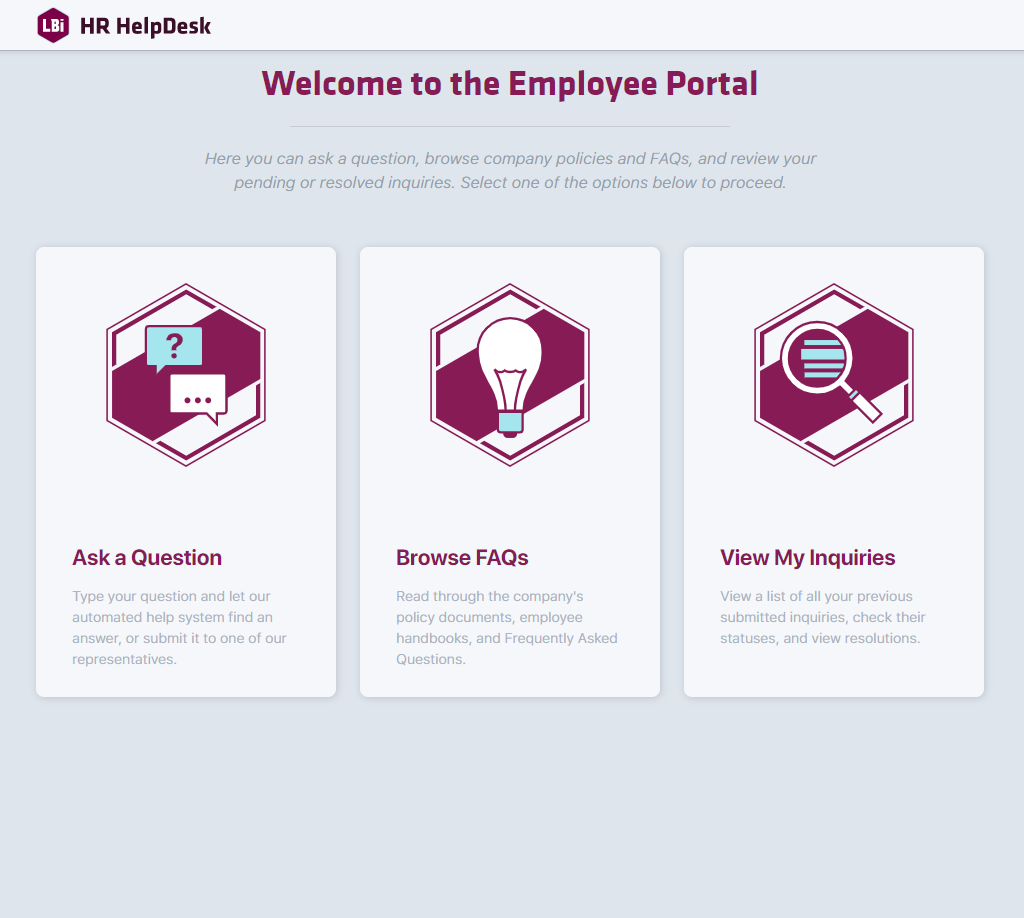This screenshot has height=918, width=1024.
Task: Open the Ask a Question card
Action: [x=185, y=470]
